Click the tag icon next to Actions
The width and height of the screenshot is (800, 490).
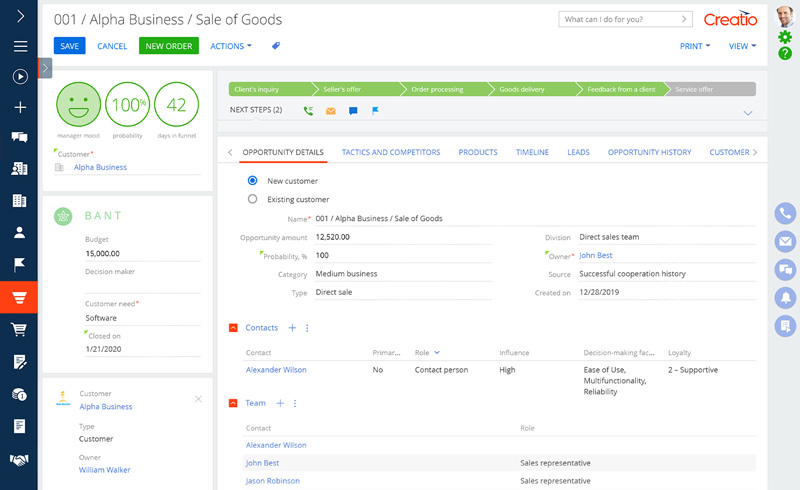click(276, 46)
